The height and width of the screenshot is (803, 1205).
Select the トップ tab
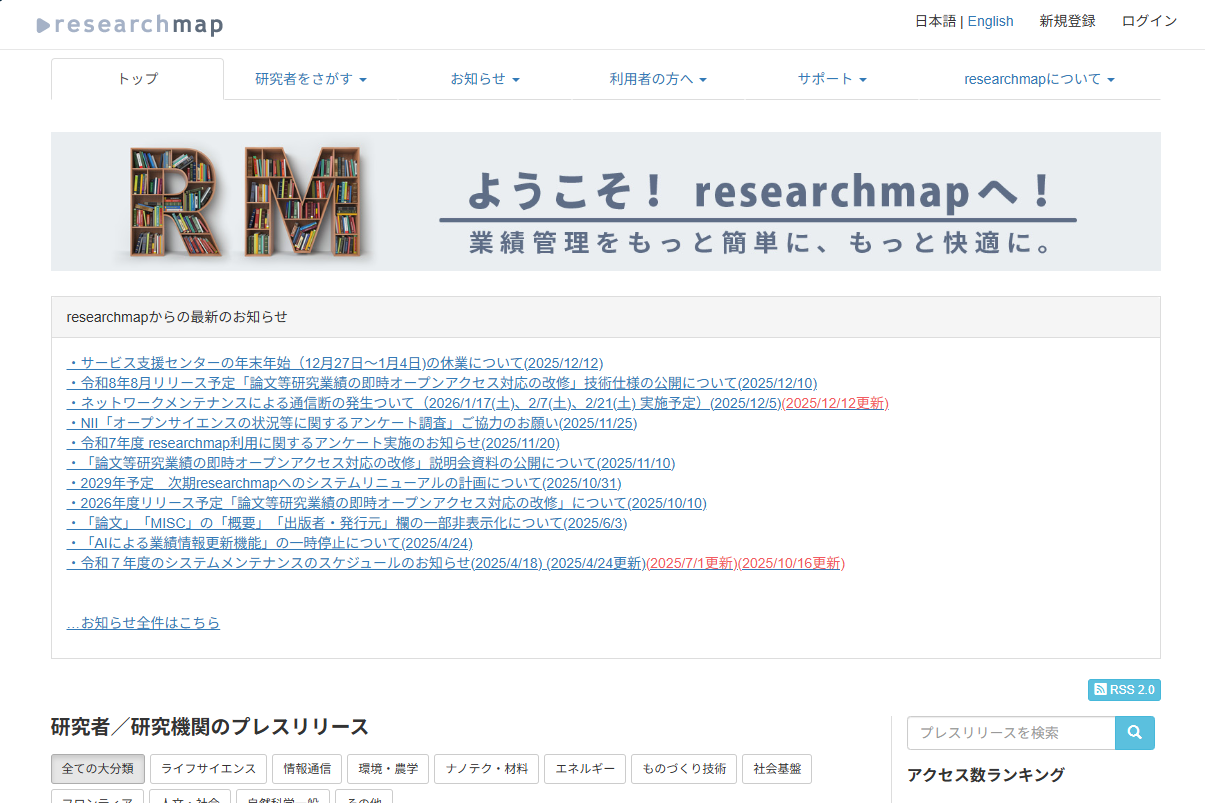138,79
